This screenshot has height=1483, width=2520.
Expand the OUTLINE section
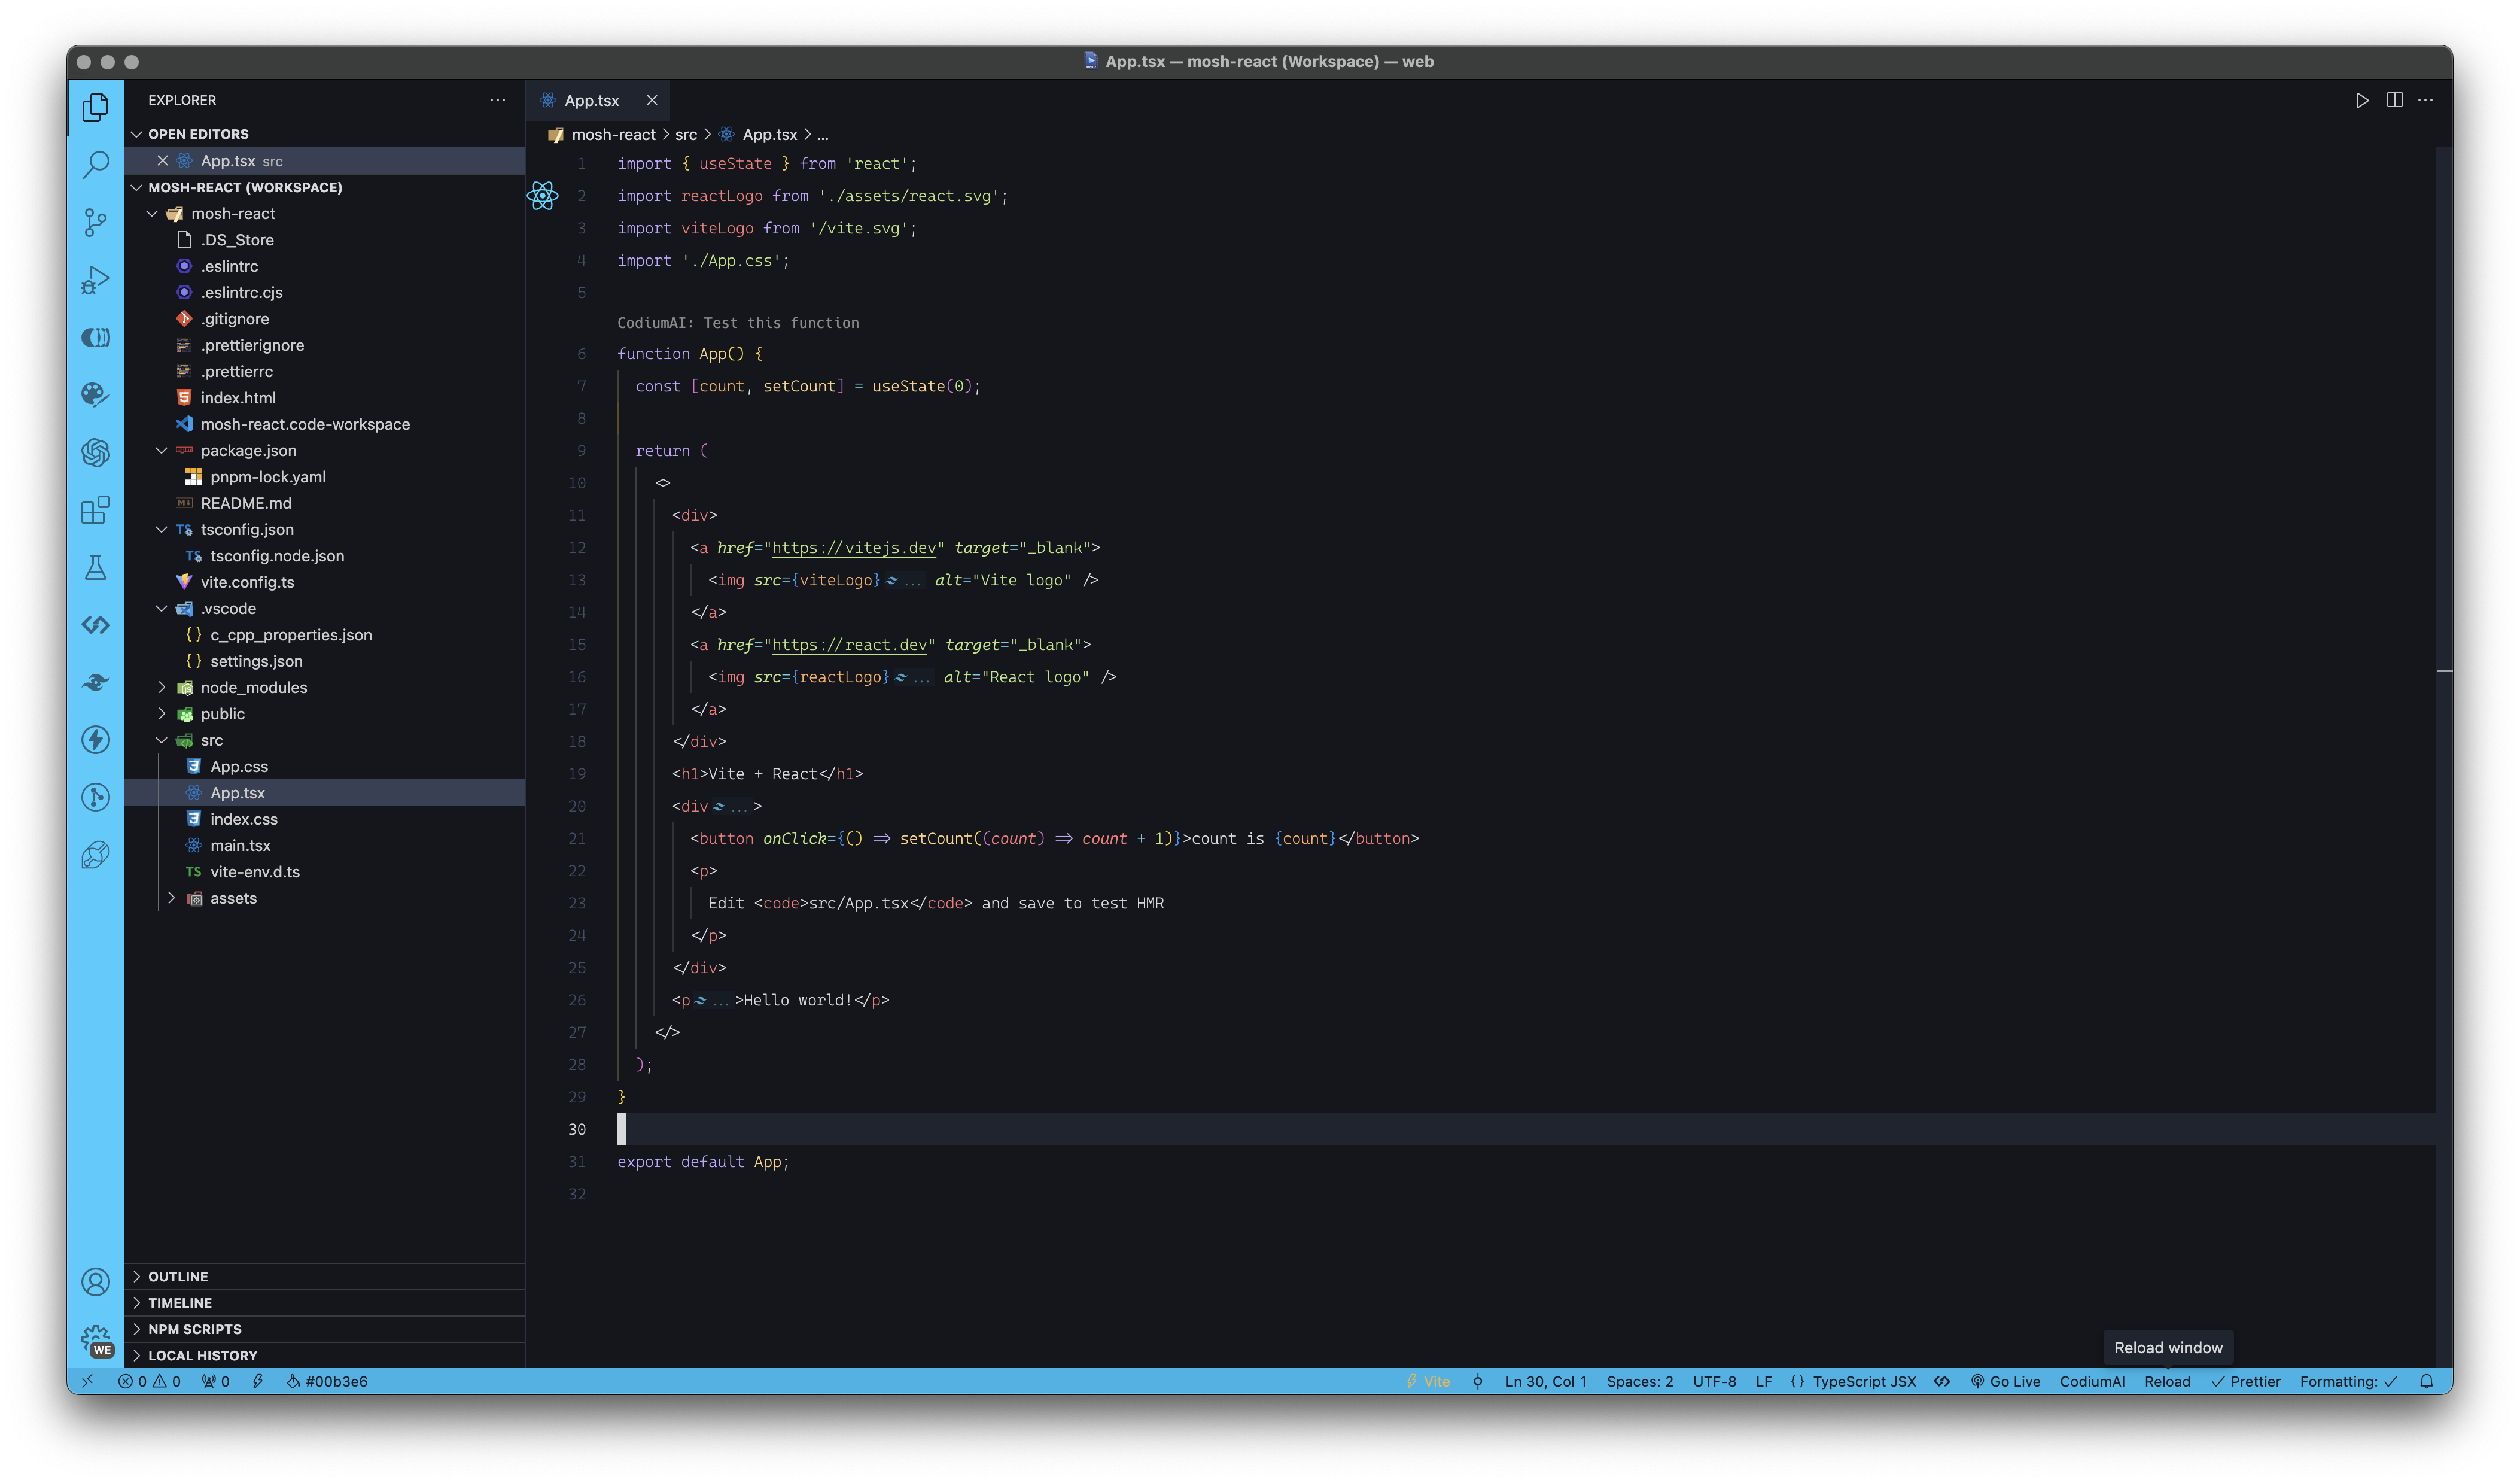pyautogui.click(x=178, y=1276)
